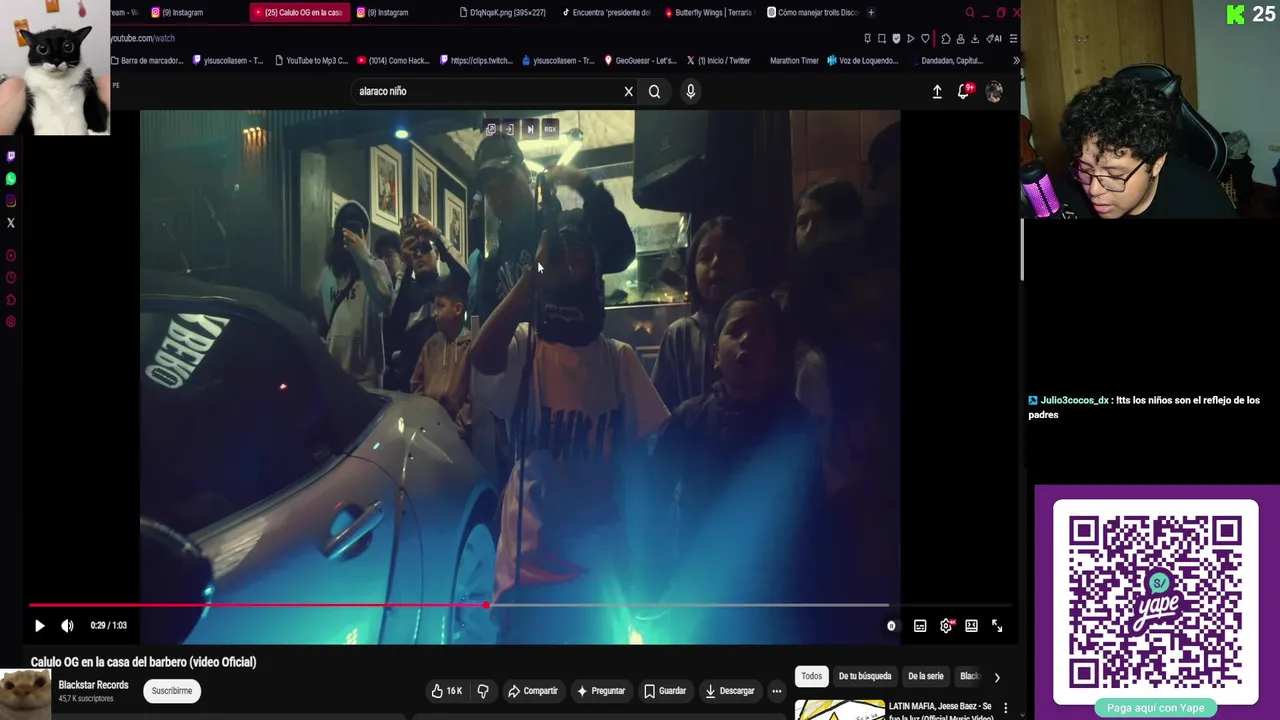Open the Marathon Timer bookmark
Viewport: 1280px width, 720px height.
[794, 60]
